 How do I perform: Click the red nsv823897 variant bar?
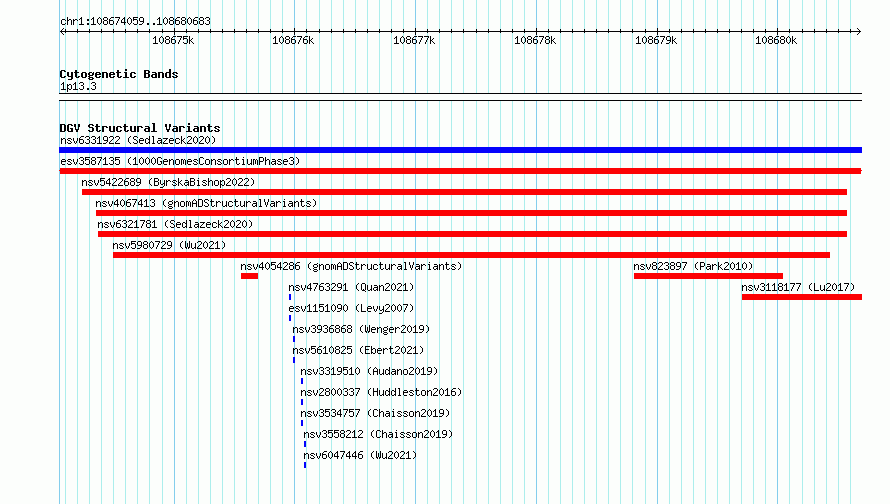708,276
